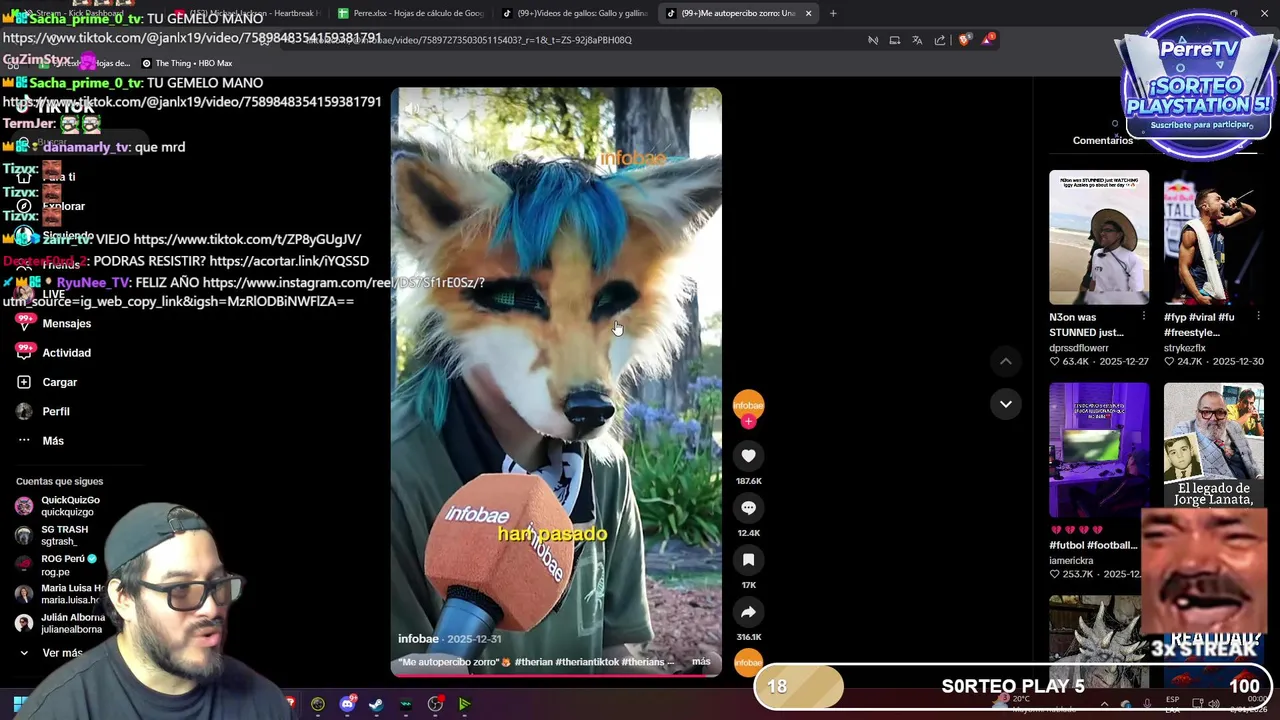Like the infobae fox video

(x=748, y=456)
